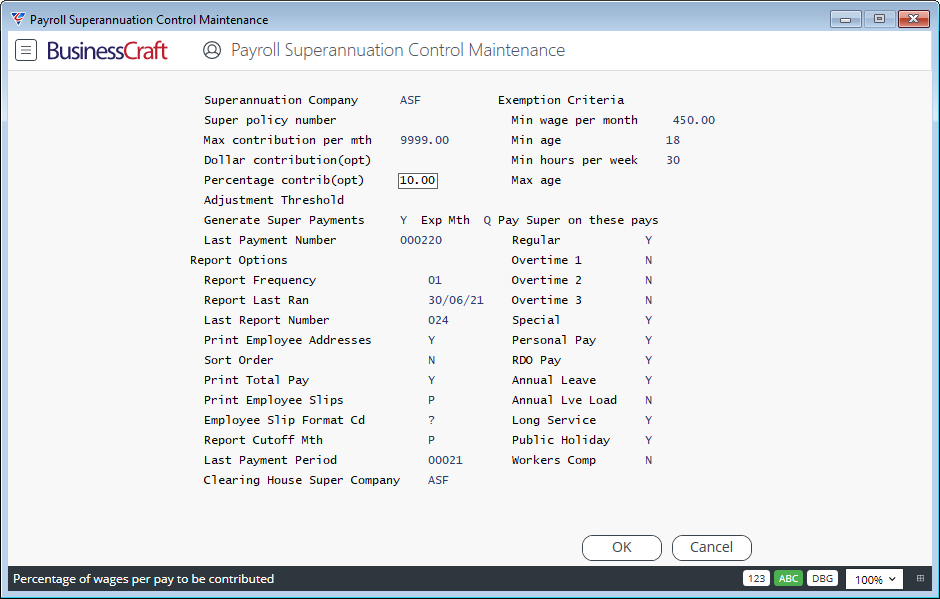Click the Exp Mth value Q
The height and width of the screenshot is (599, 940).
pyautogui.click(x=487, y=220)
